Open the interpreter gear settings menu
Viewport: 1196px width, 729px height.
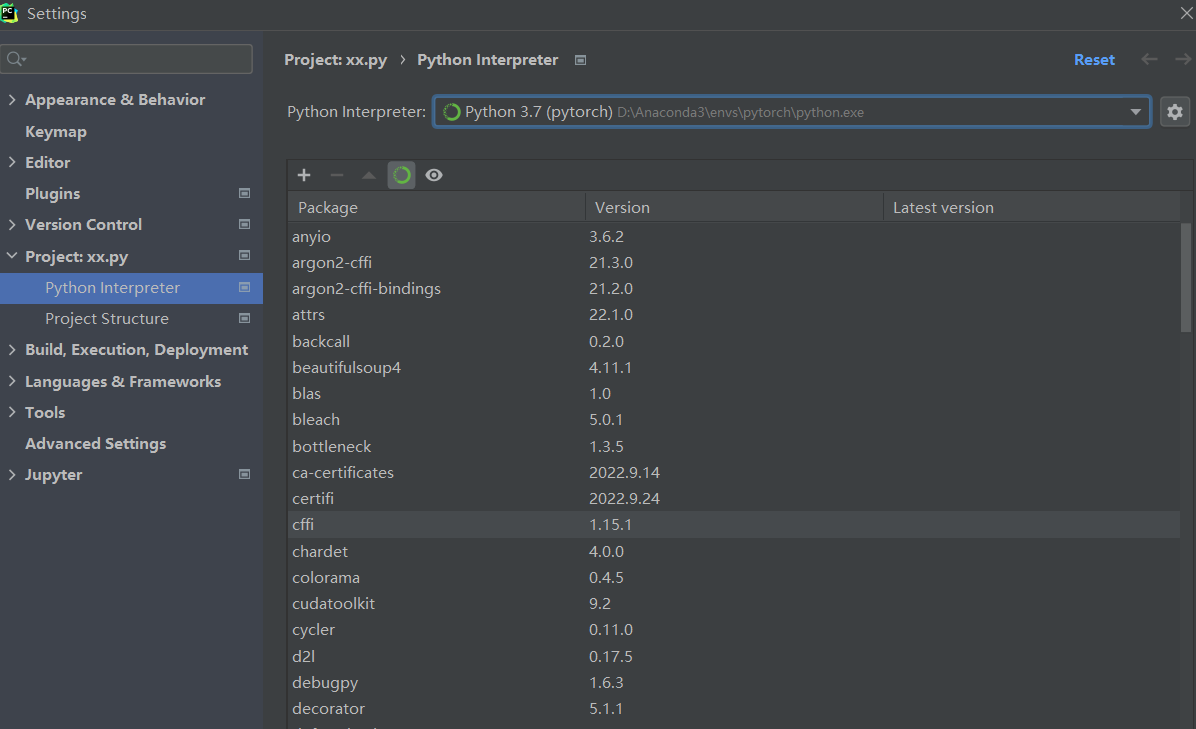[1175, 112]
